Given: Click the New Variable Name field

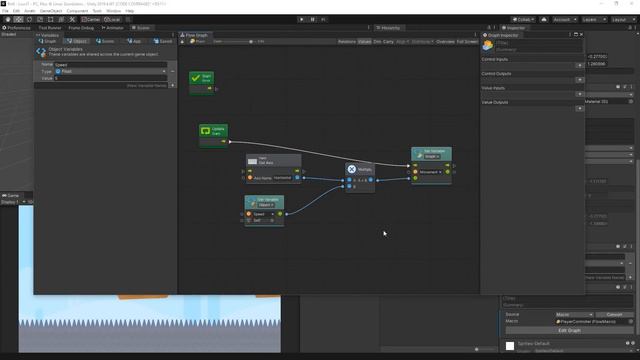Looking at the screenshot, I should pos(101,86).
